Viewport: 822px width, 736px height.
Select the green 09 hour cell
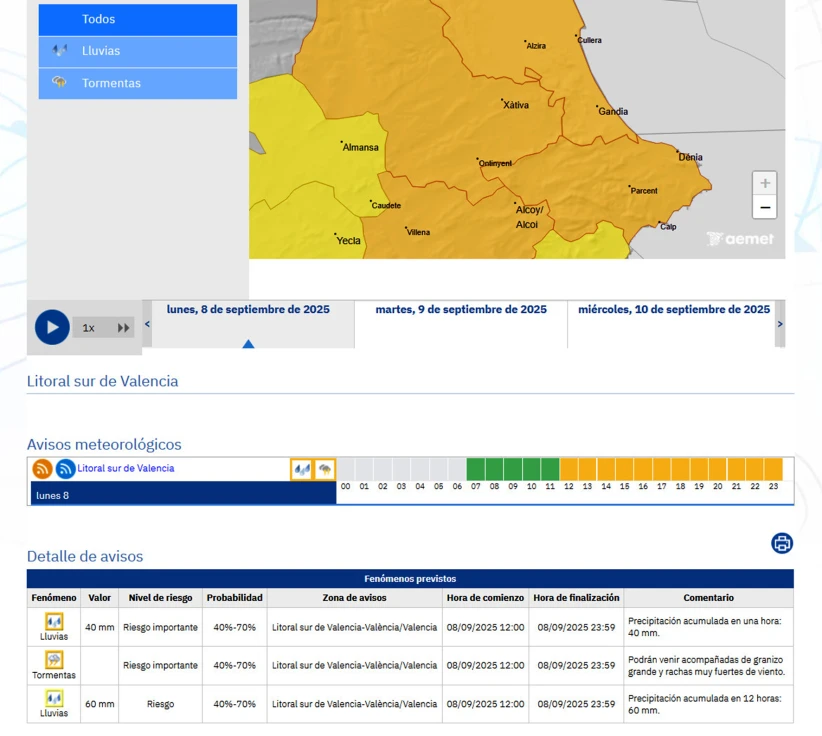click(513, 469)
